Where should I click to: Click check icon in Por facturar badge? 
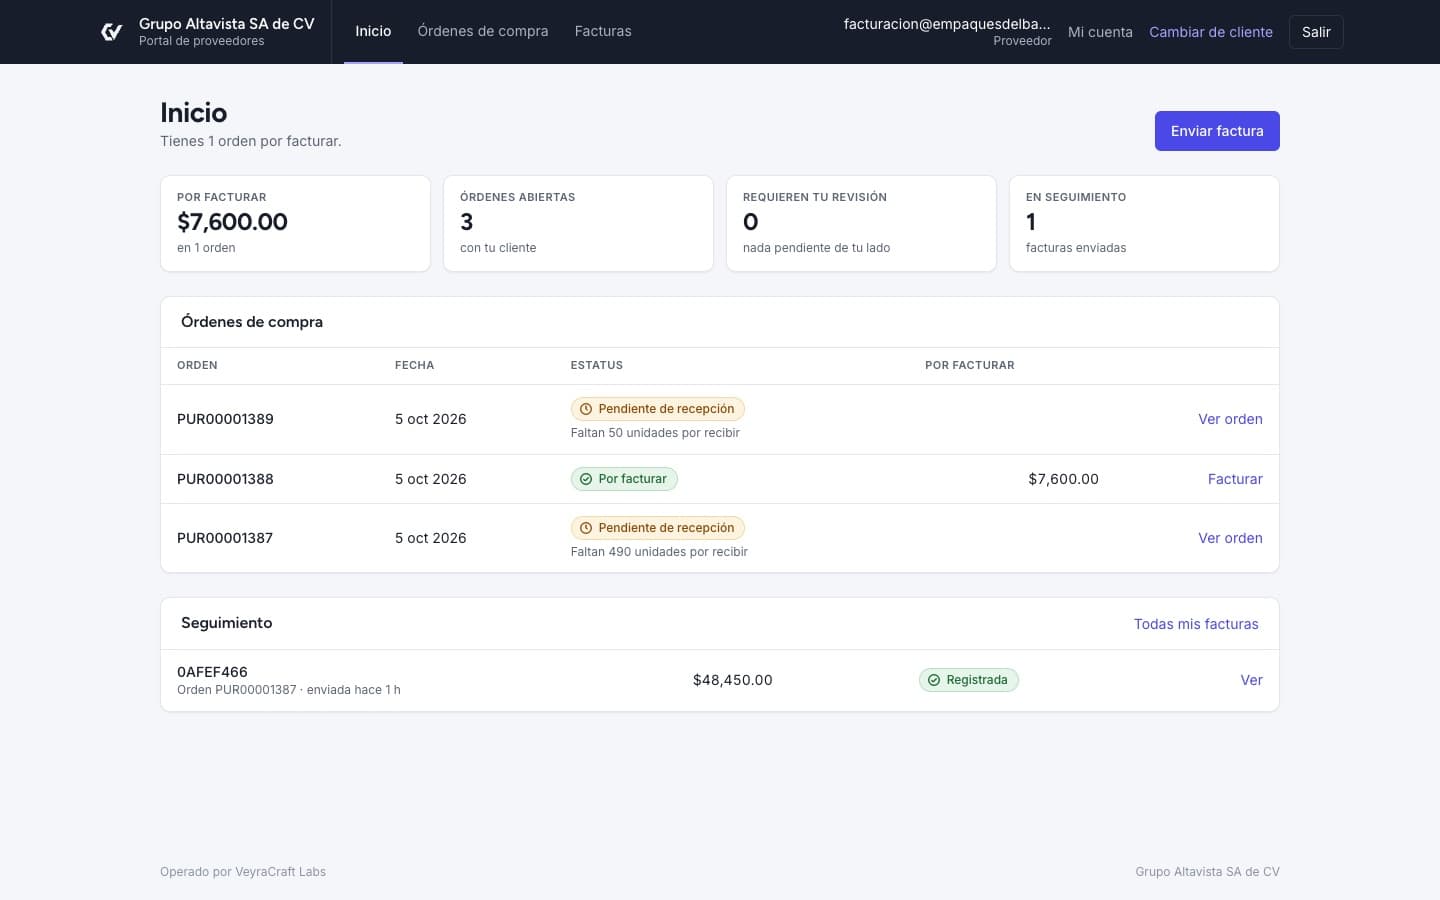586,479
